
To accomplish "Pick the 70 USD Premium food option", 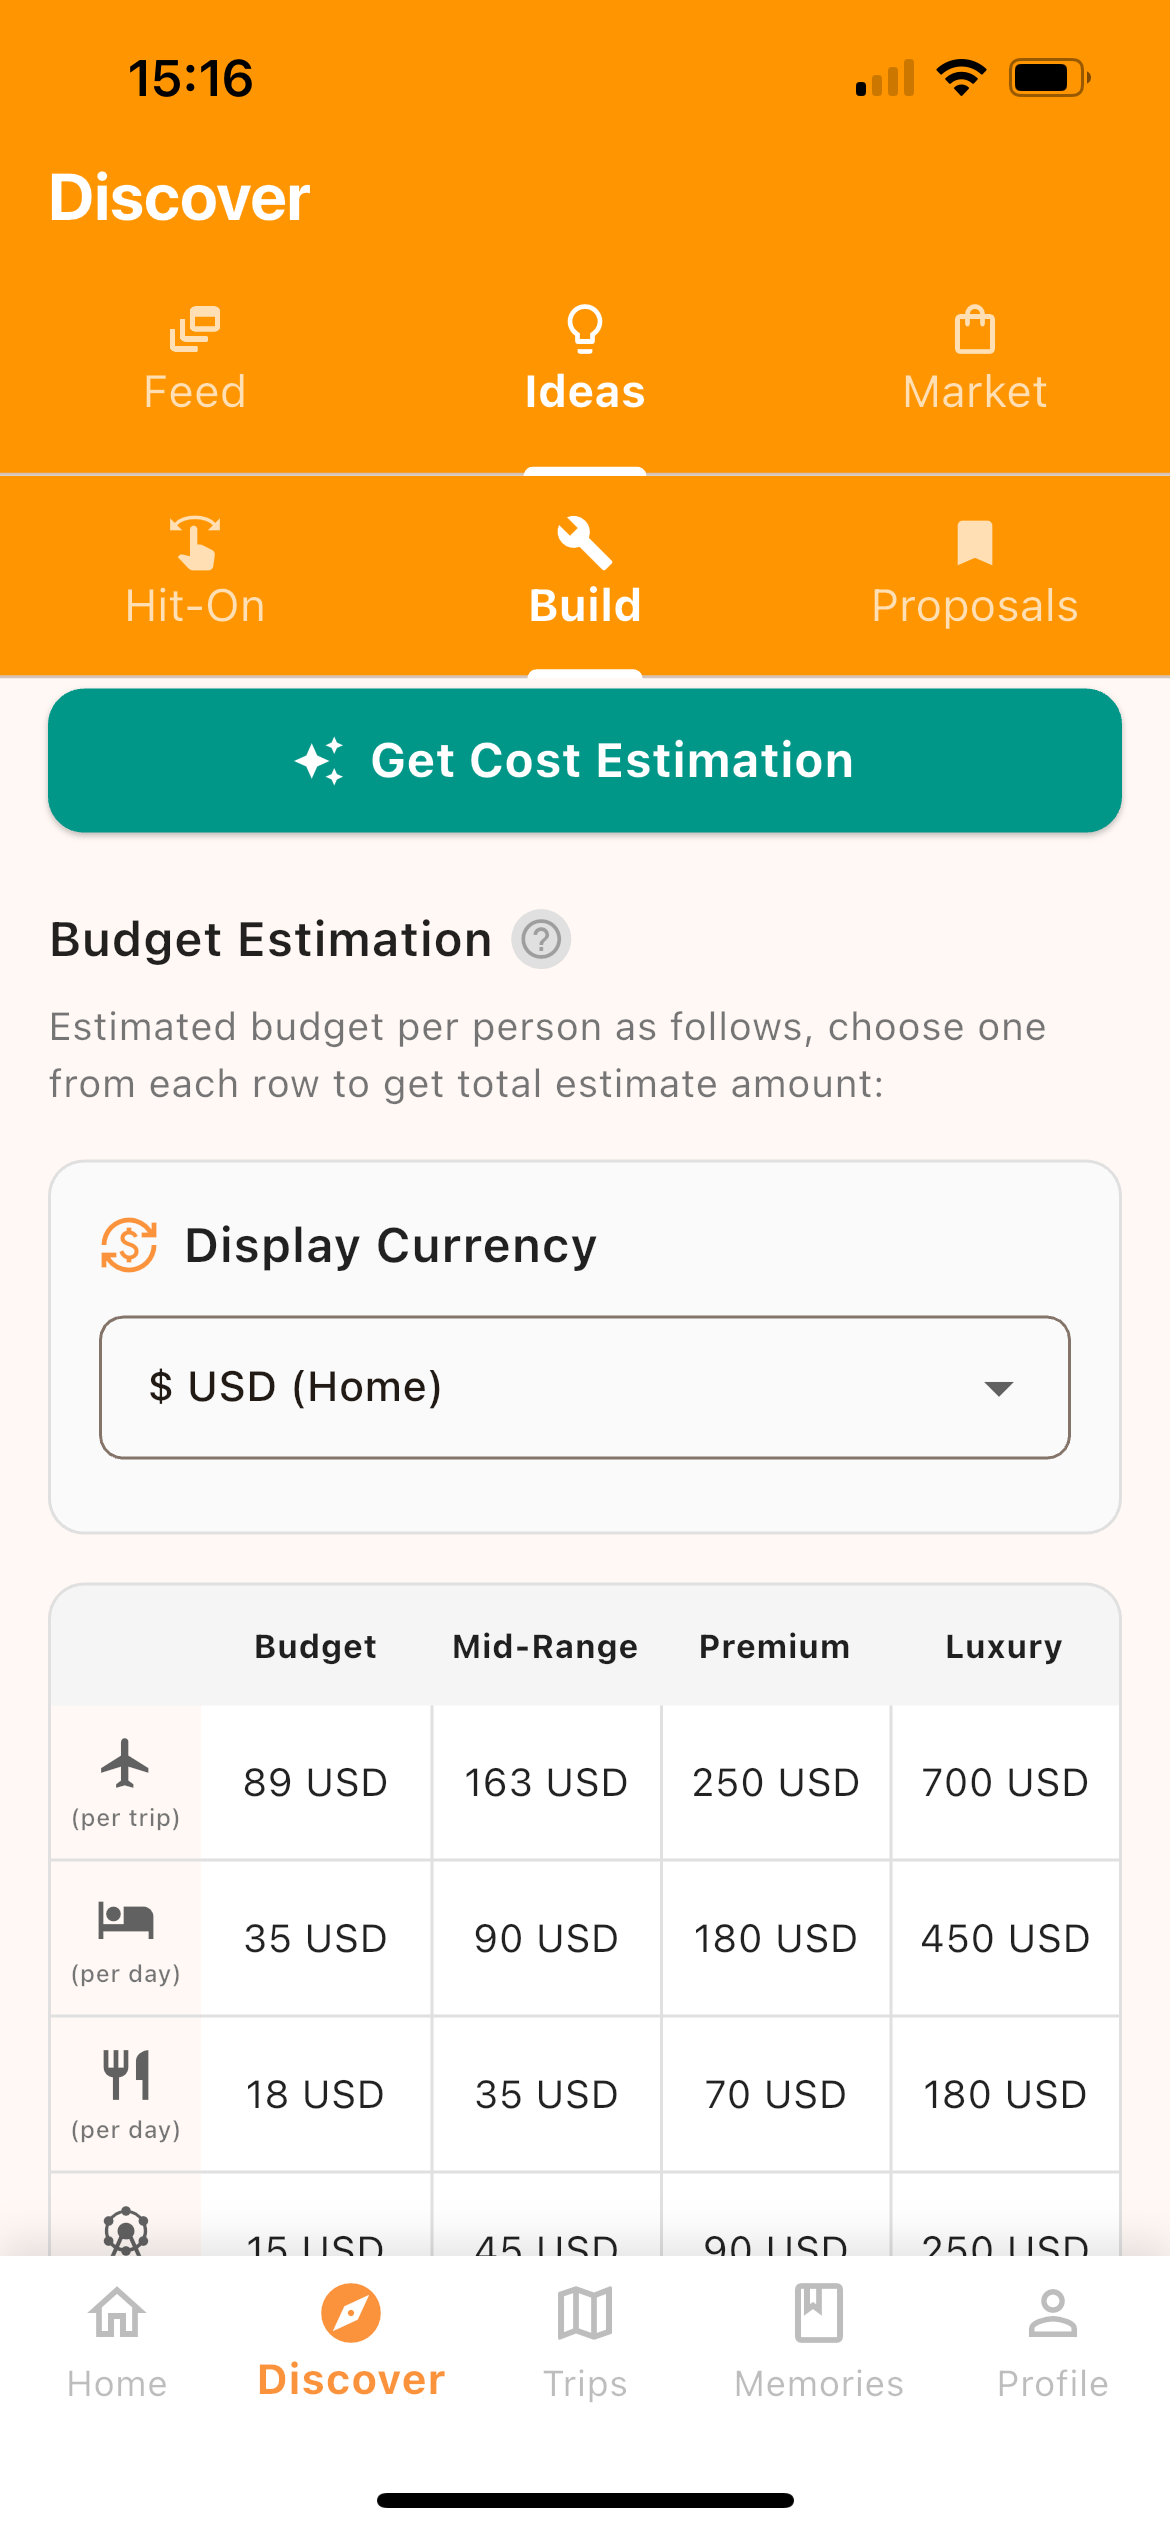I will click(776, 2095).
